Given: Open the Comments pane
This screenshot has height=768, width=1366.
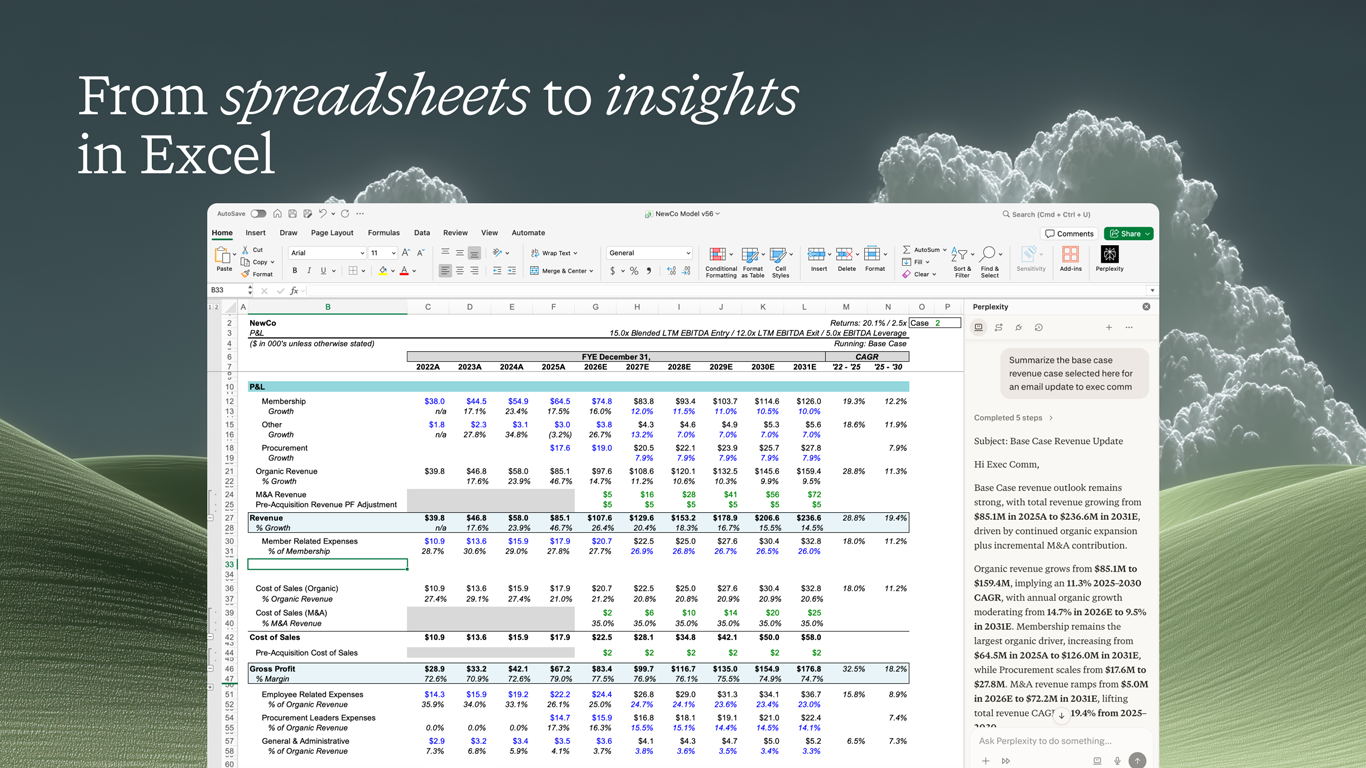Looking at the screenshot, I should point(1069,234).
